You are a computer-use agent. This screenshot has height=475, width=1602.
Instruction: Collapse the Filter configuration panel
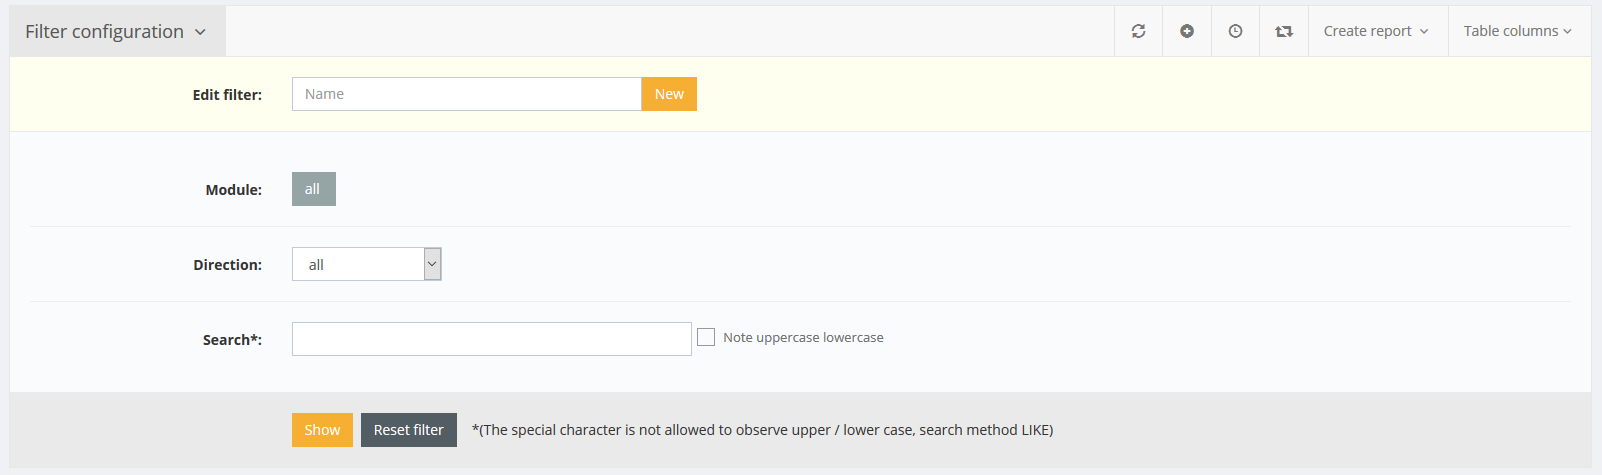pos(116,31)
